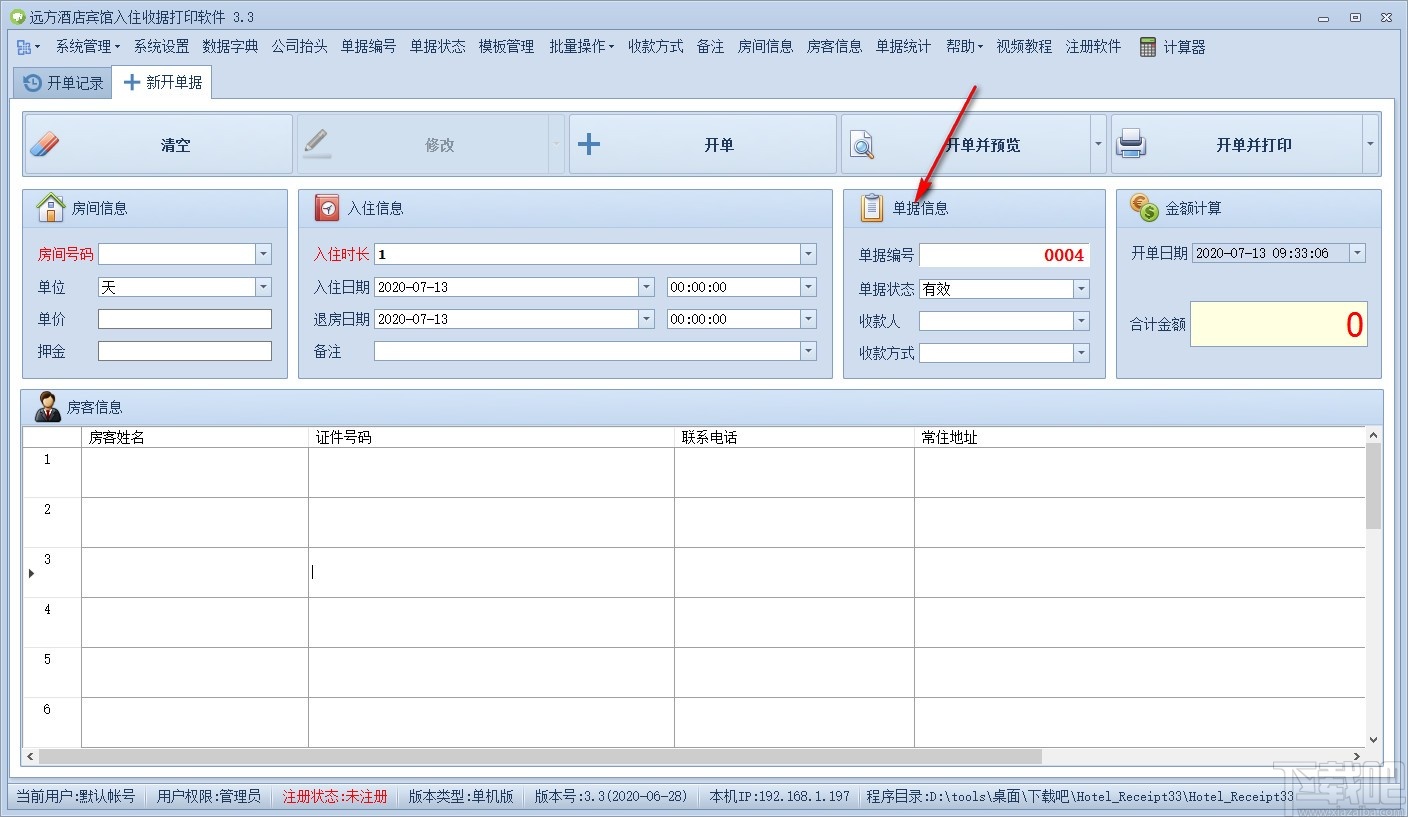Expand the 单位 dropdown showing 天

[x=264, y=287]
